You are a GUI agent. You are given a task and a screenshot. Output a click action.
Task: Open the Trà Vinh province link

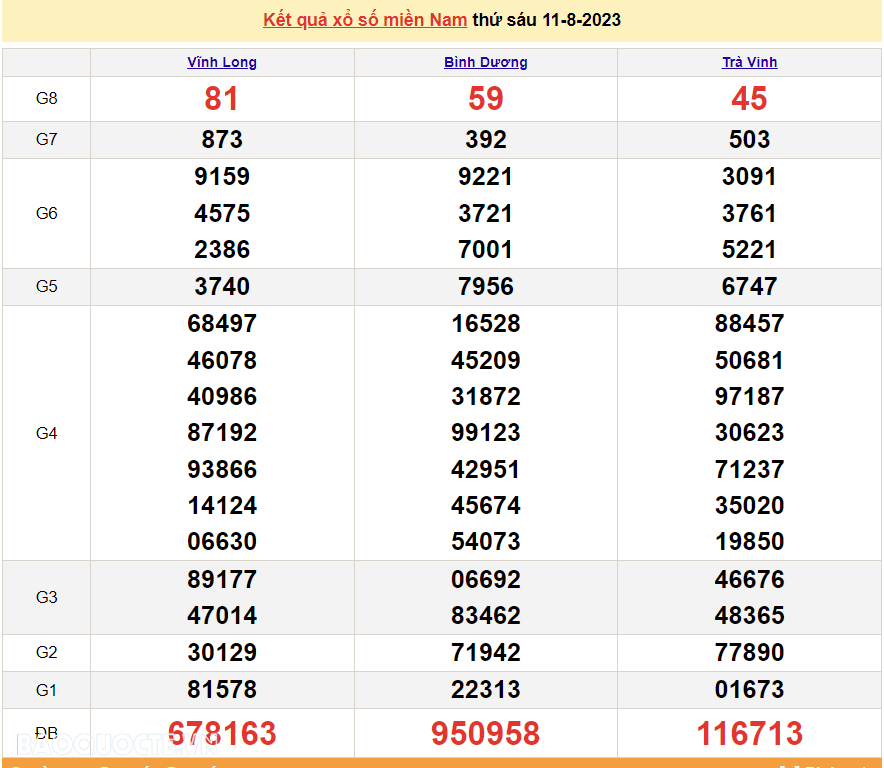tap(749, 62)
